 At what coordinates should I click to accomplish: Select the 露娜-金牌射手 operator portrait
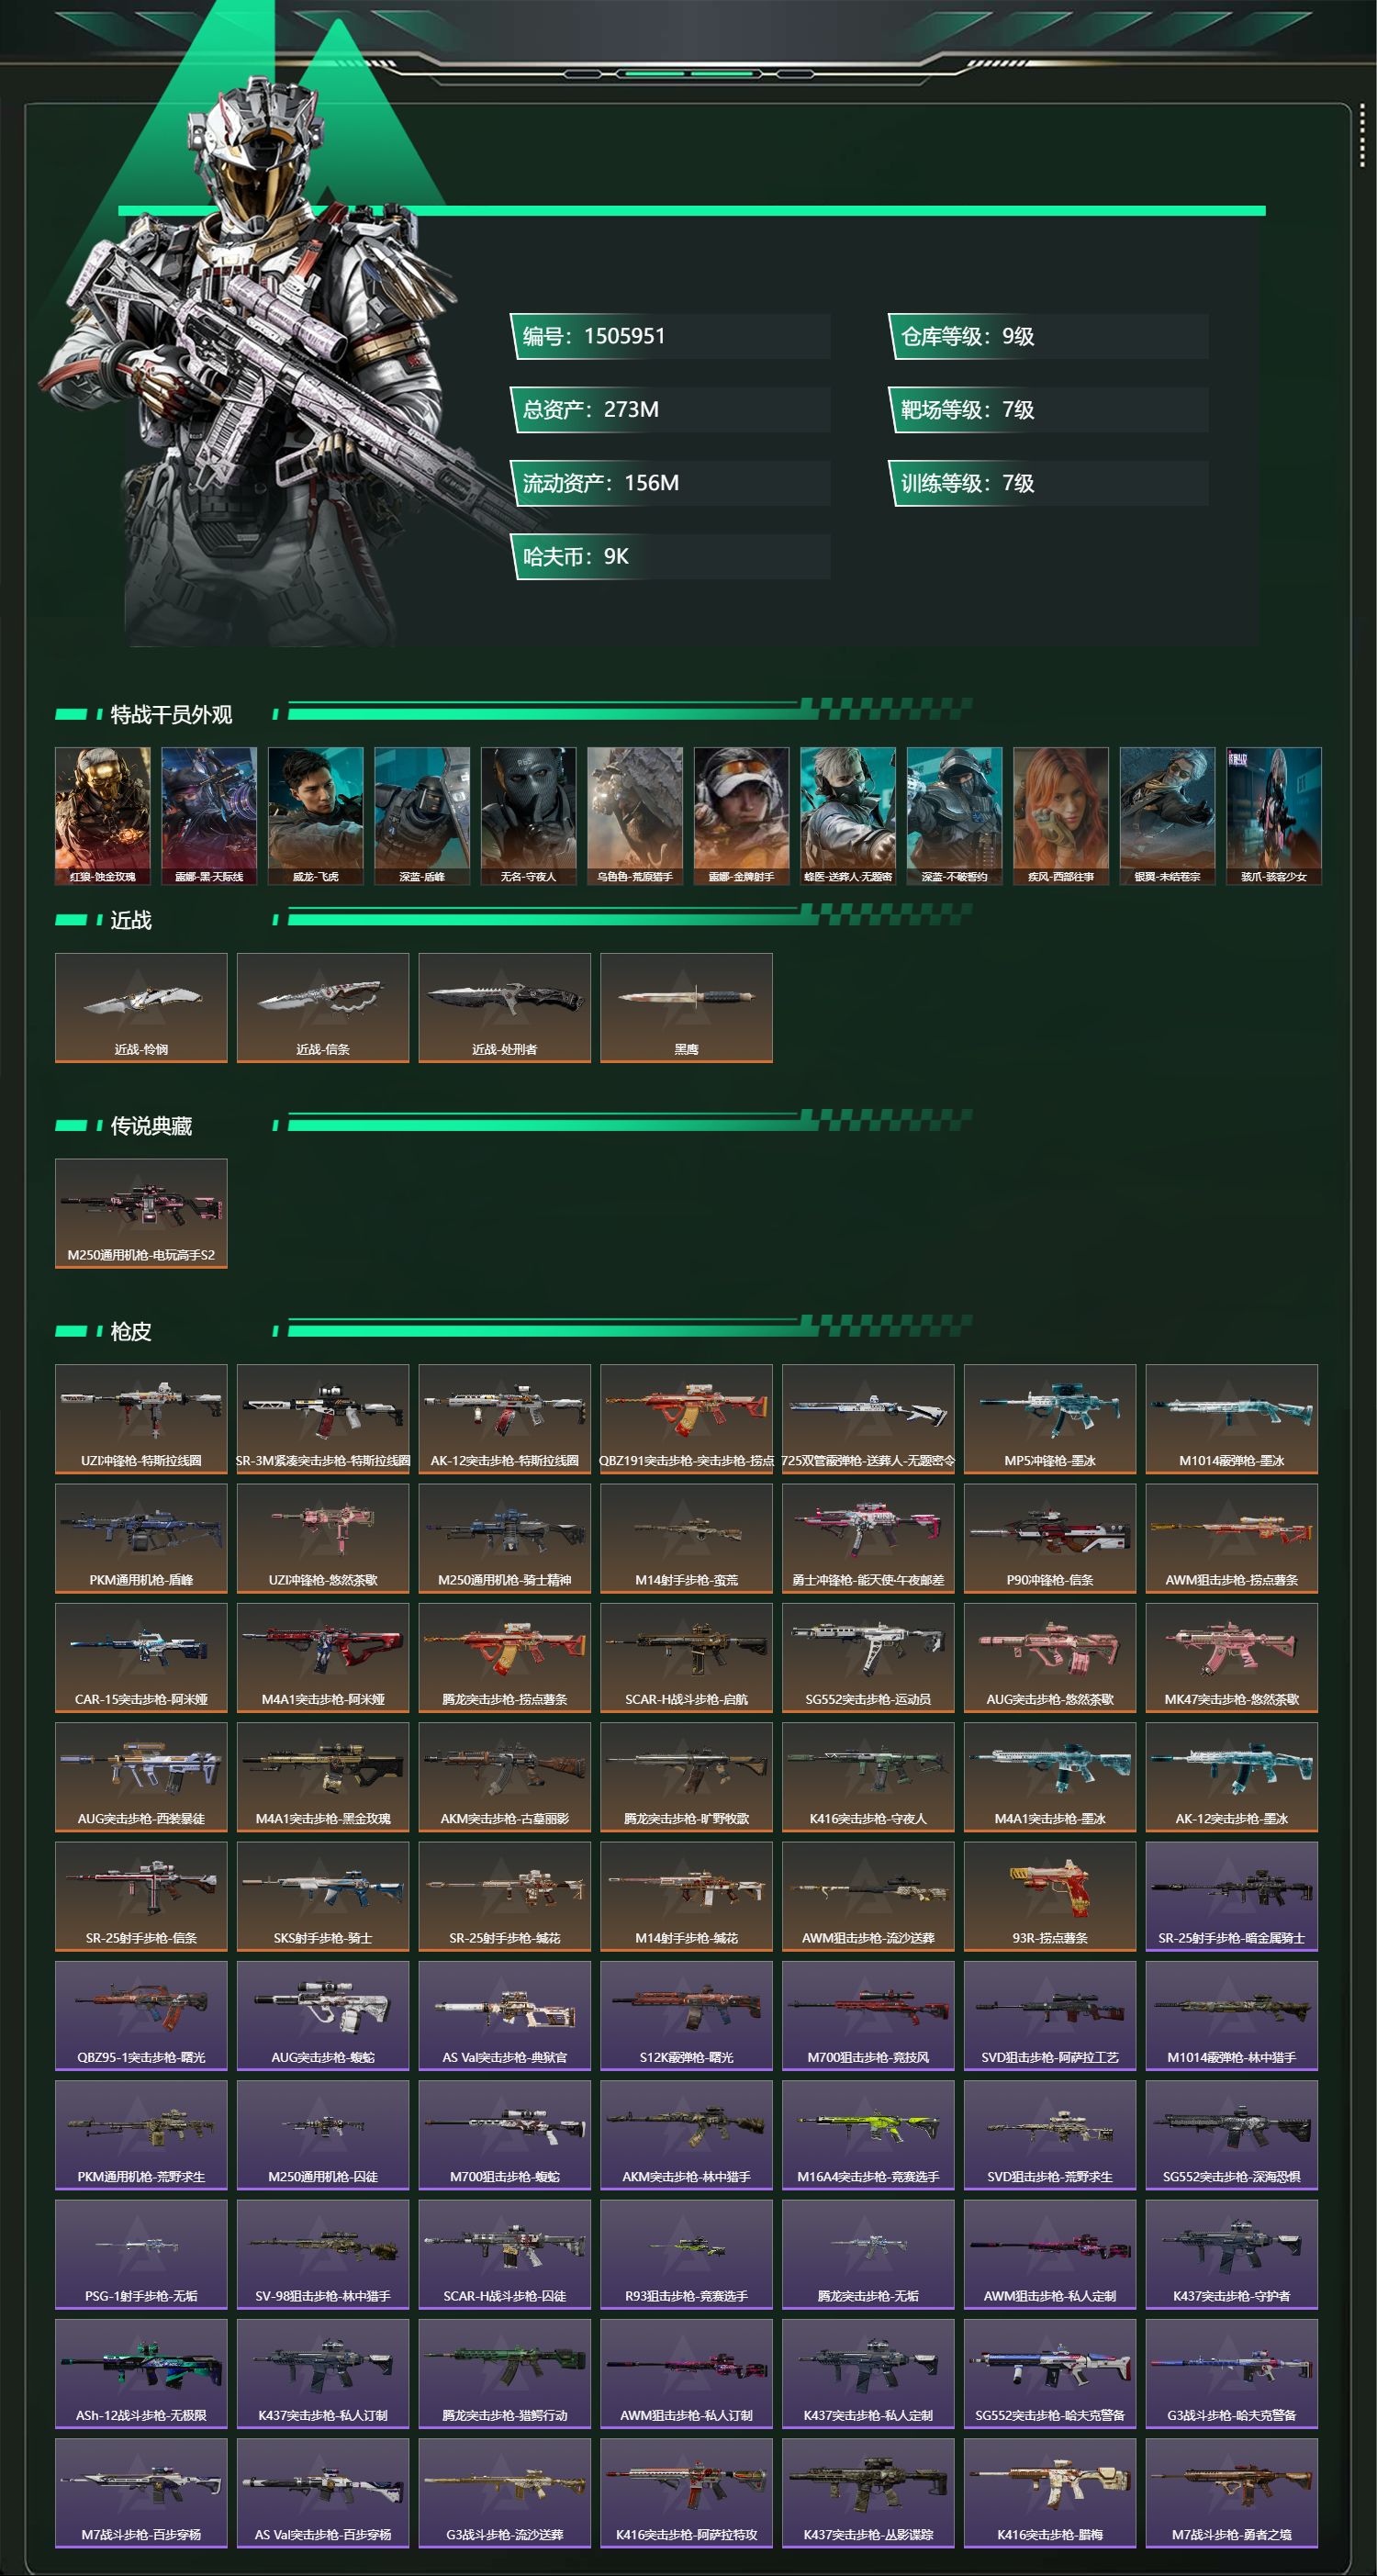741,815
